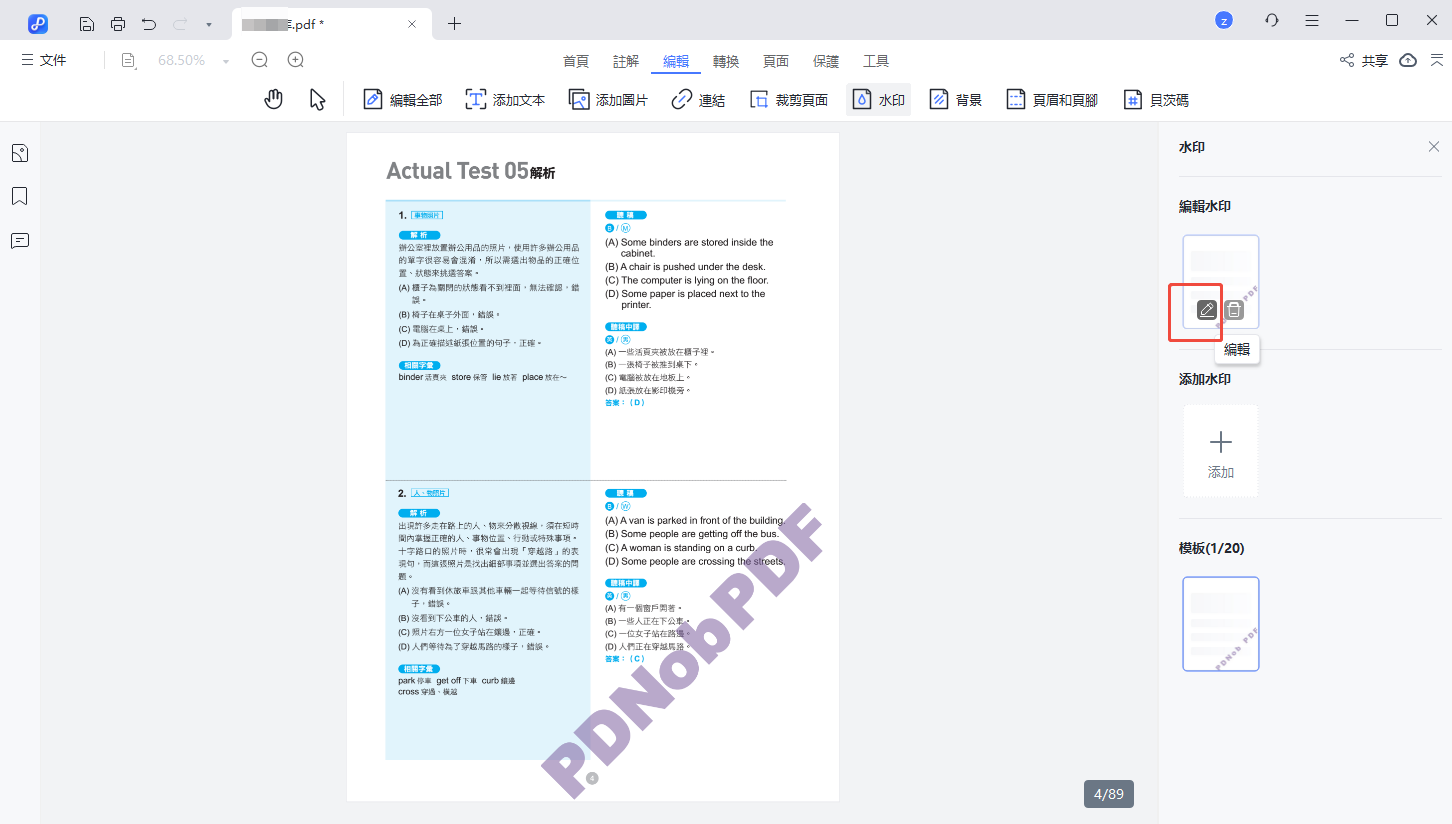
Task: Open the bookmarks sidebar panel
Action: pyautogui.click(x=20, y=196)
